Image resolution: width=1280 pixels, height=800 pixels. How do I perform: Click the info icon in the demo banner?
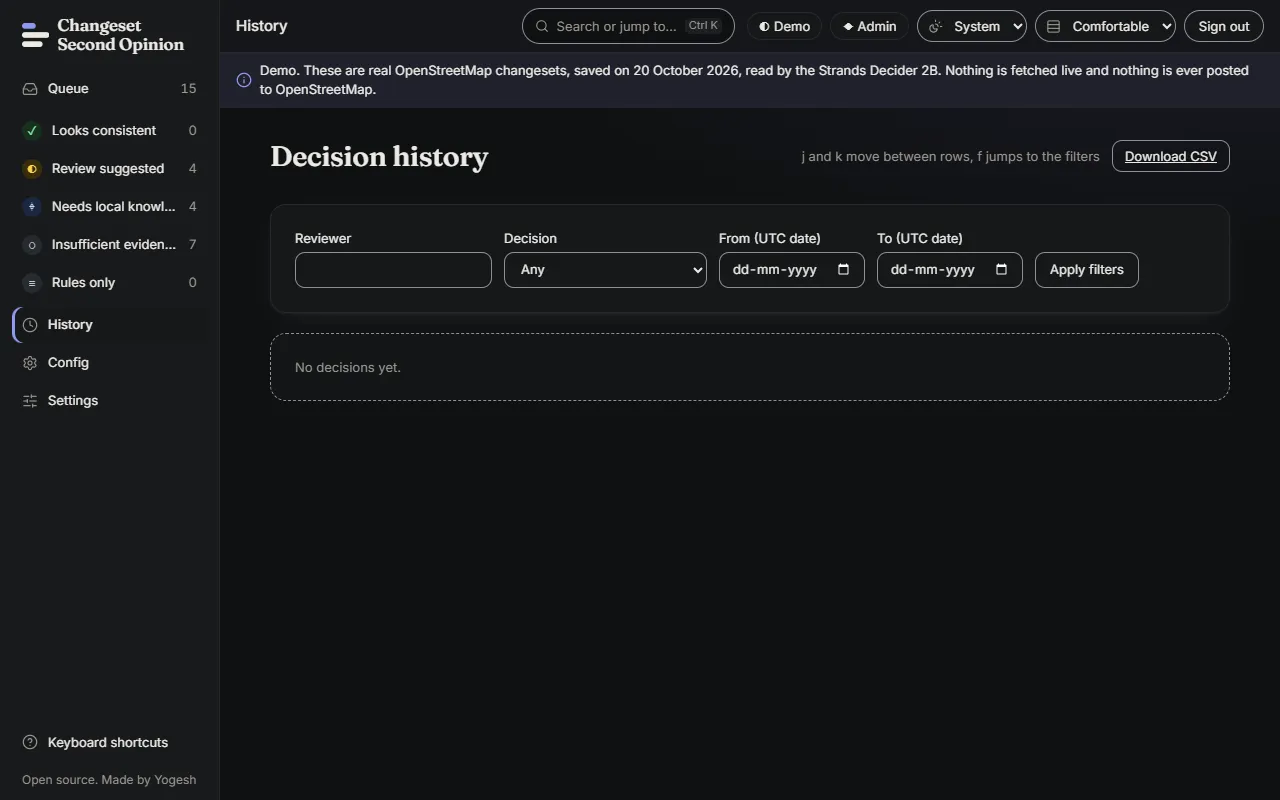(x=244, y=80)
